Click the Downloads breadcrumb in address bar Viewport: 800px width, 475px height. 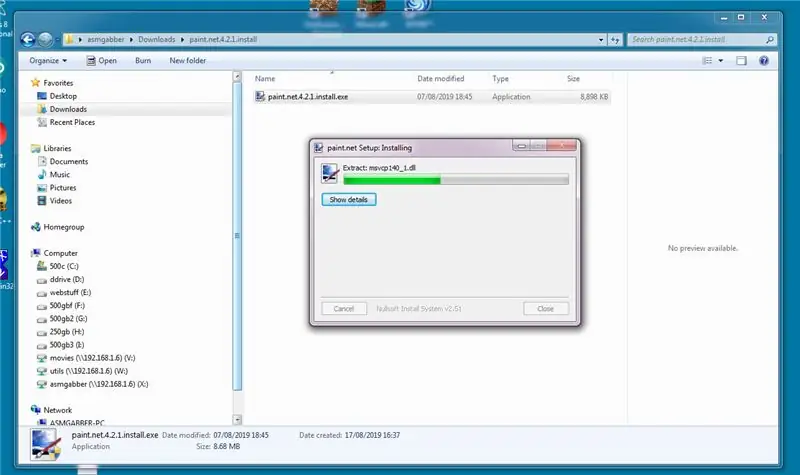(157, 39)
